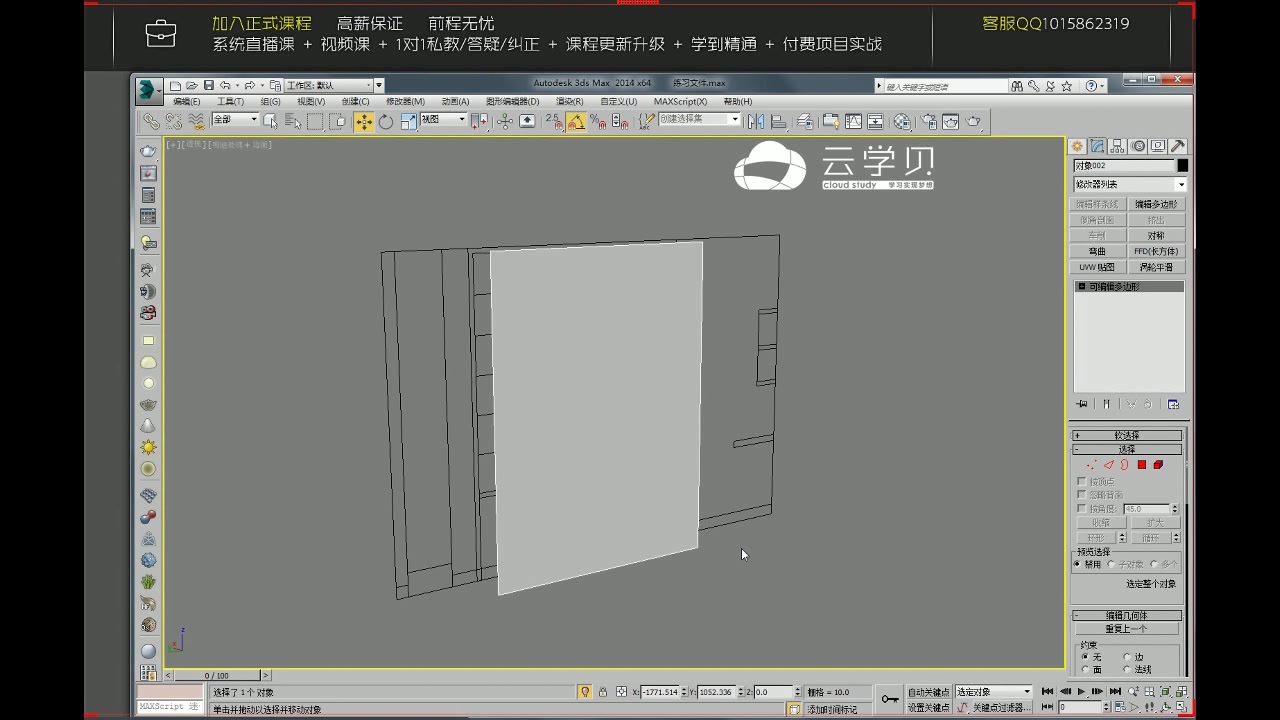Apply the 弯曲 (Bend) modifier button

click(1096, 250)
